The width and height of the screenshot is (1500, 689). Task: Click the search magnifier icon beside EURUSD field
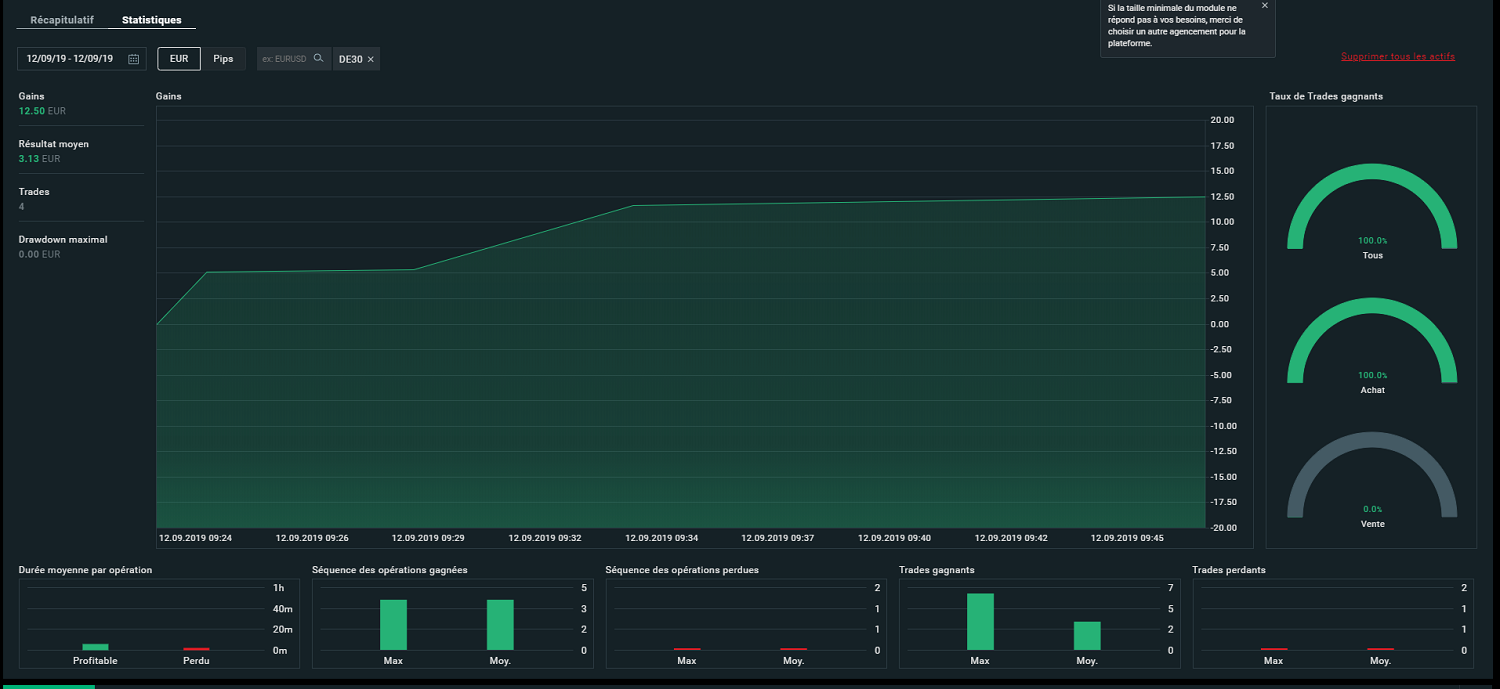tap(318, 58)
